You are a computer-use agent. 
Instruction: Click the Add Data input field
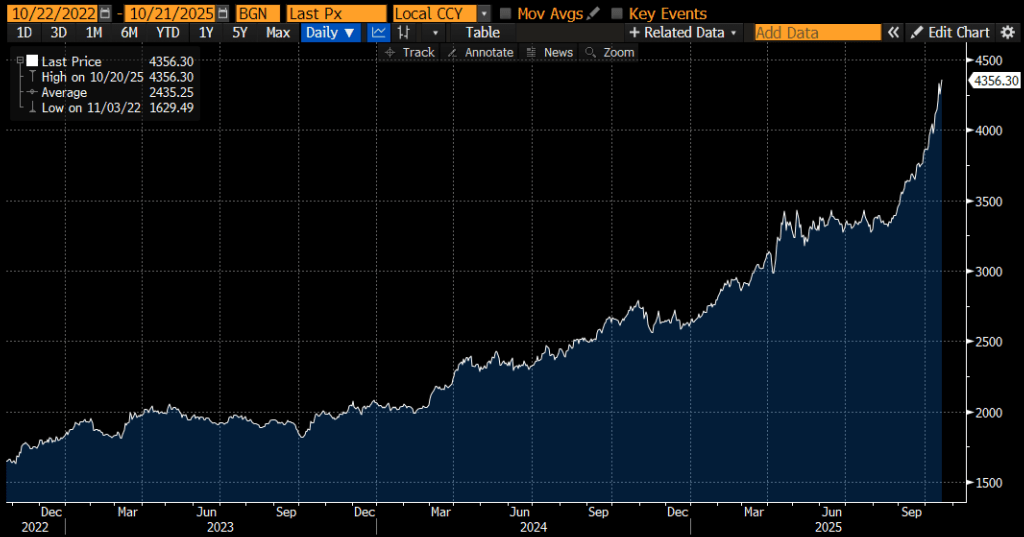coord(817,33)
